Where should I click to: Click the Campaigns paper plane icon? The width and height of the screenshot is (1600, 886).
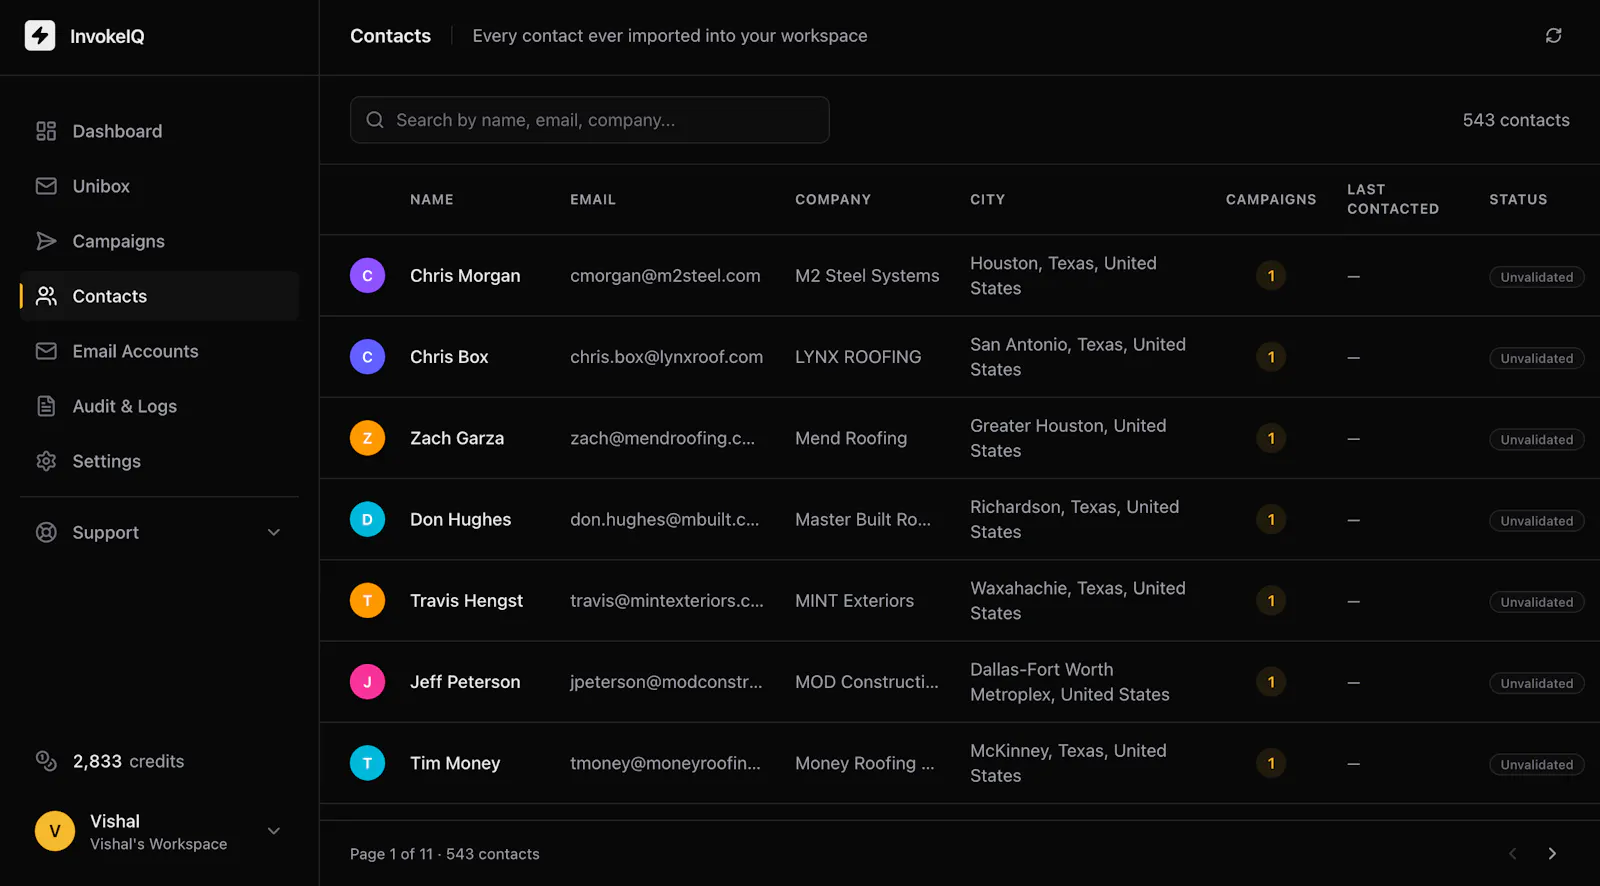point(46,241)
